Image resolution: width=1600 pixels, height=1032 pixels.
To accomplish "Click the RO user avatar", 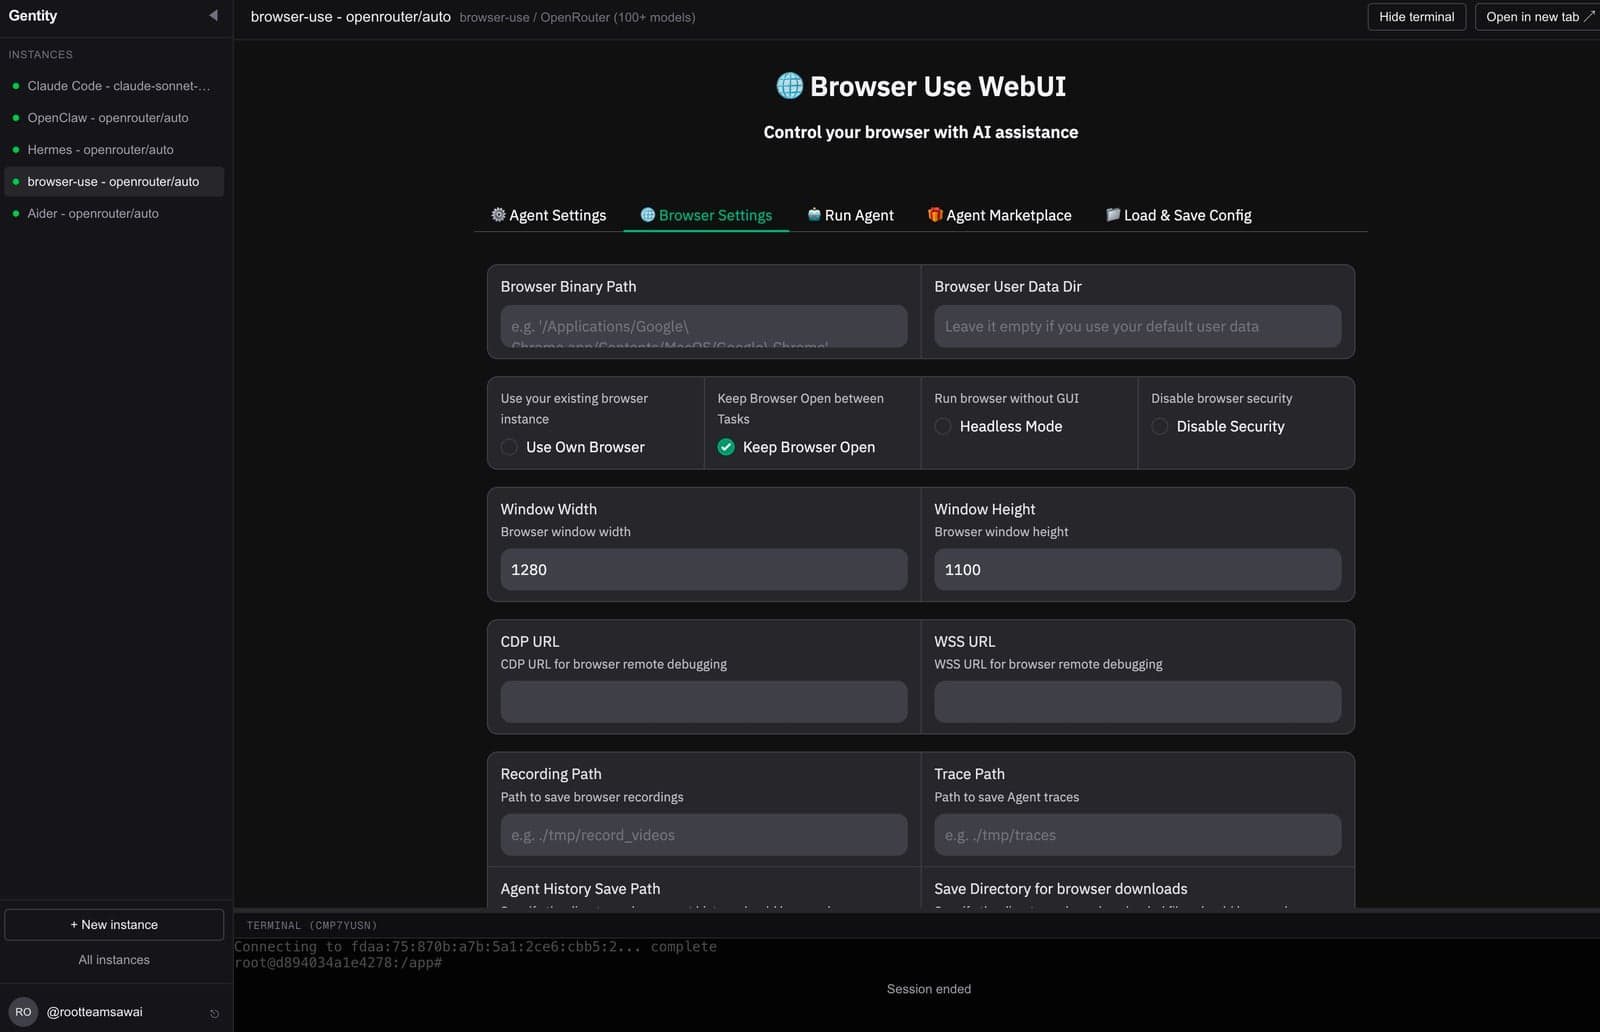I will pyautogui.click(x=23, y=1012).
